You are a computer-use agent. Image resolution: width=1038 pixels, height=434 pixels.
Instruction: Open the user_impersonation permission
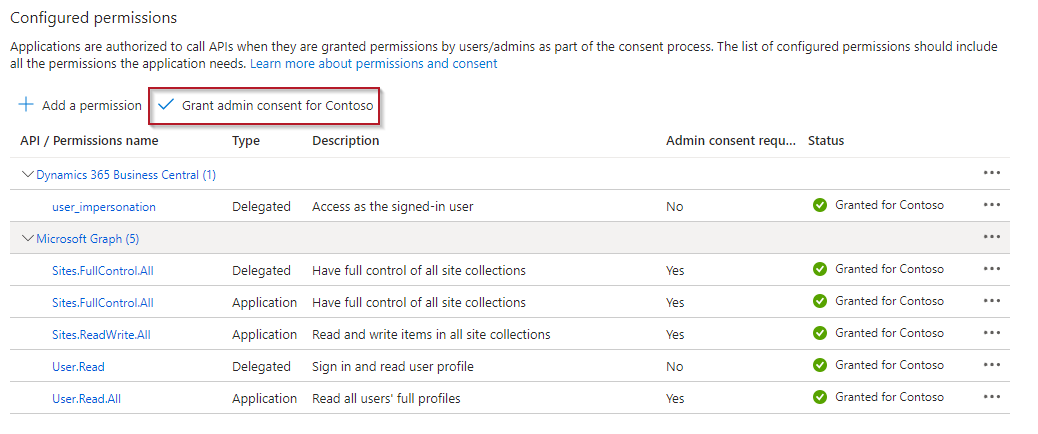click(103, 207)
